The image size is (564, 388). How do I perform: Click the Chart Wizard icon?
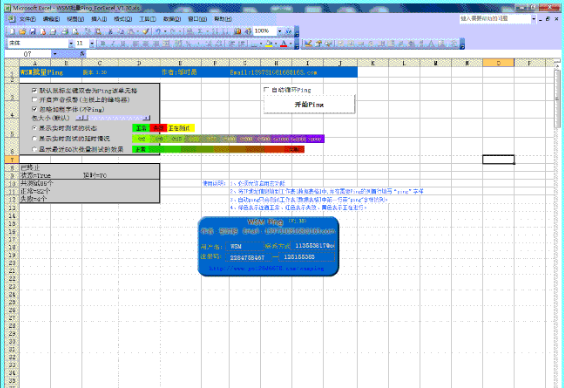click(237, 32)
